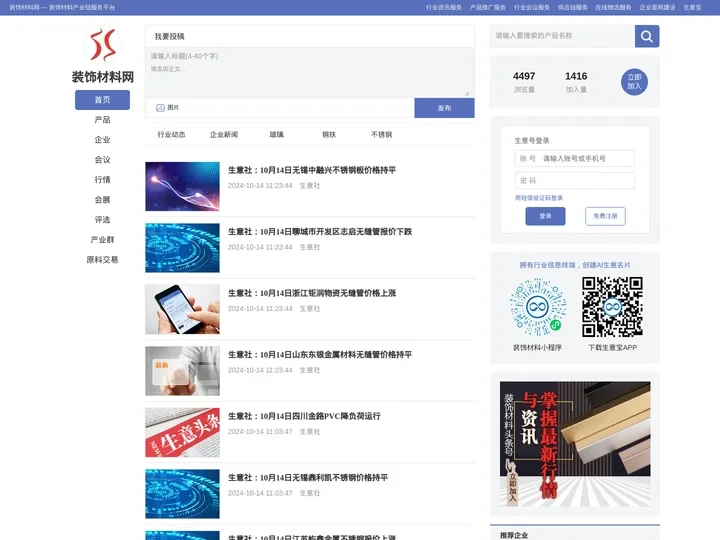720x540 pixels.
Task: Open 产品 in the sidebar menu
Action: click(x=102, y=120)
